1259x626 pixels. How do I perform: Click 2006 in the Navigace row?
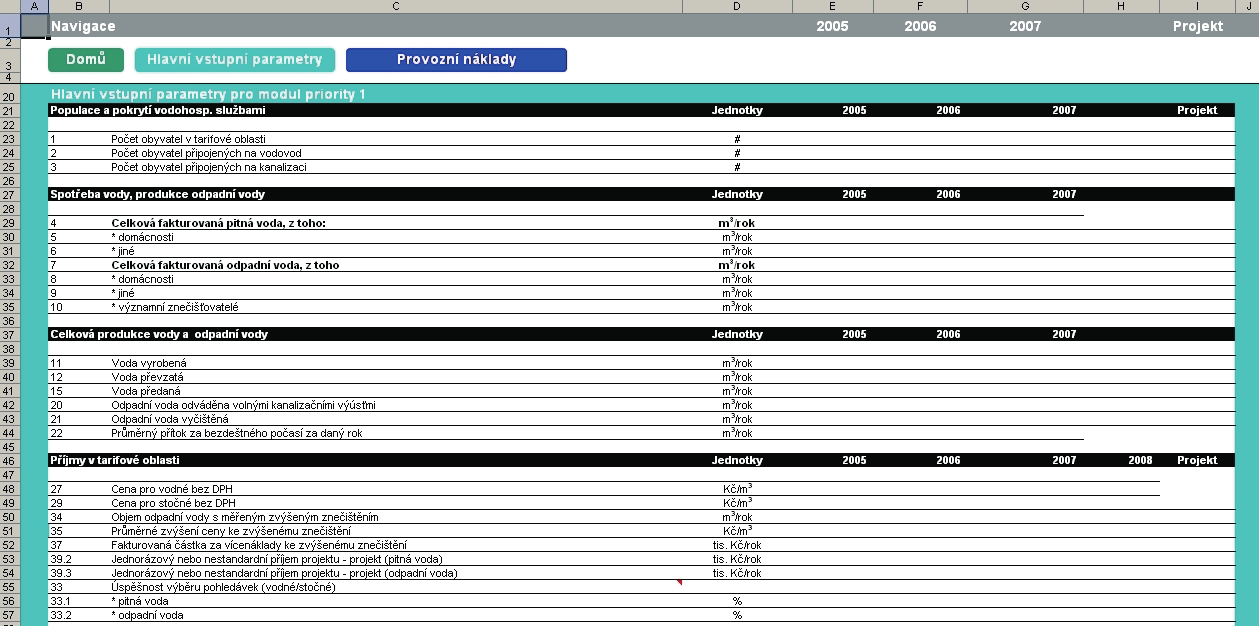pos(920,26)
